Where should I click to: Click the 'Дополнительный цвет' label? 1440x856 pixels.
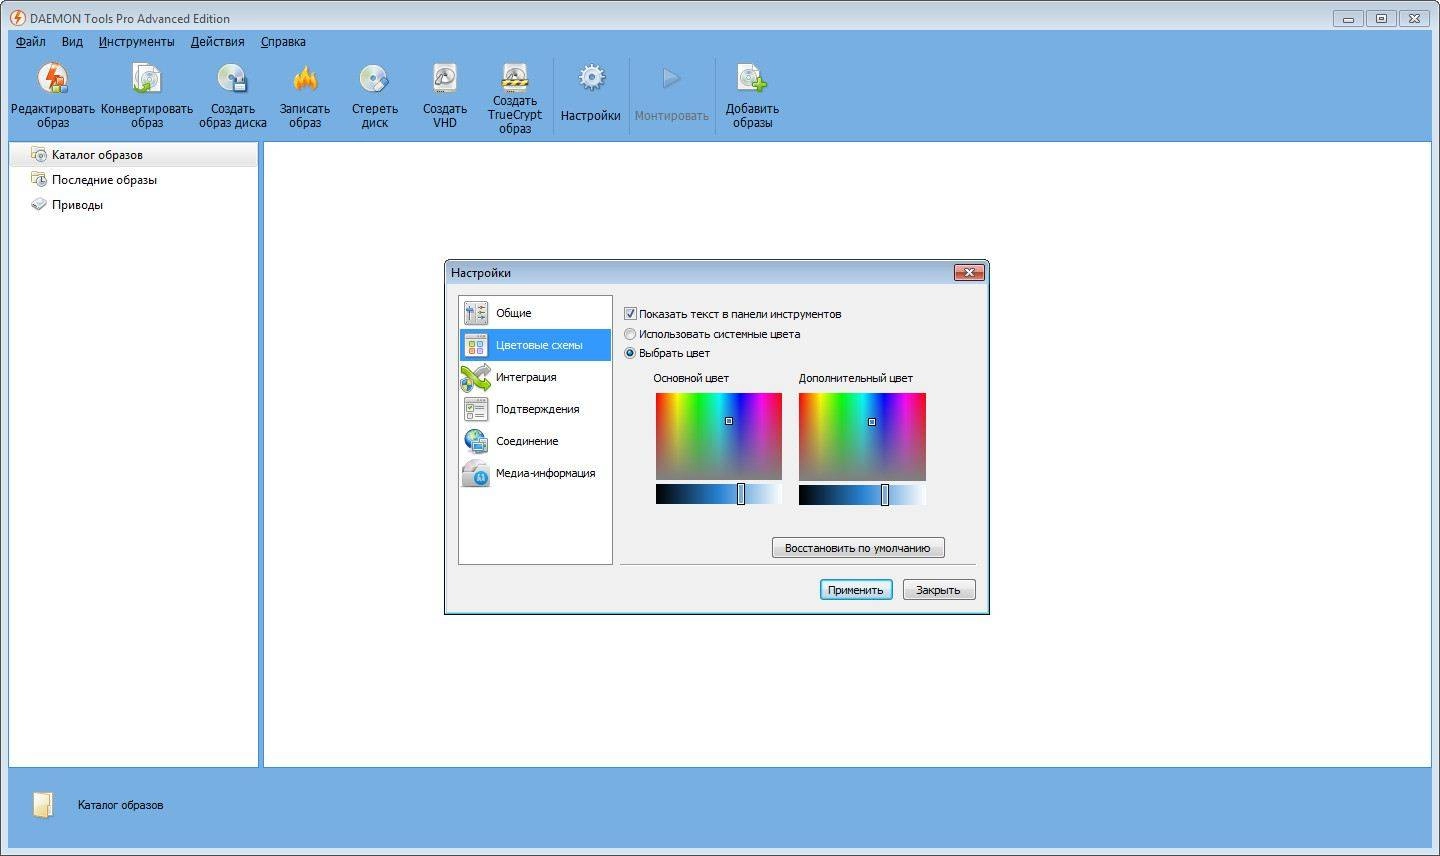856,378
